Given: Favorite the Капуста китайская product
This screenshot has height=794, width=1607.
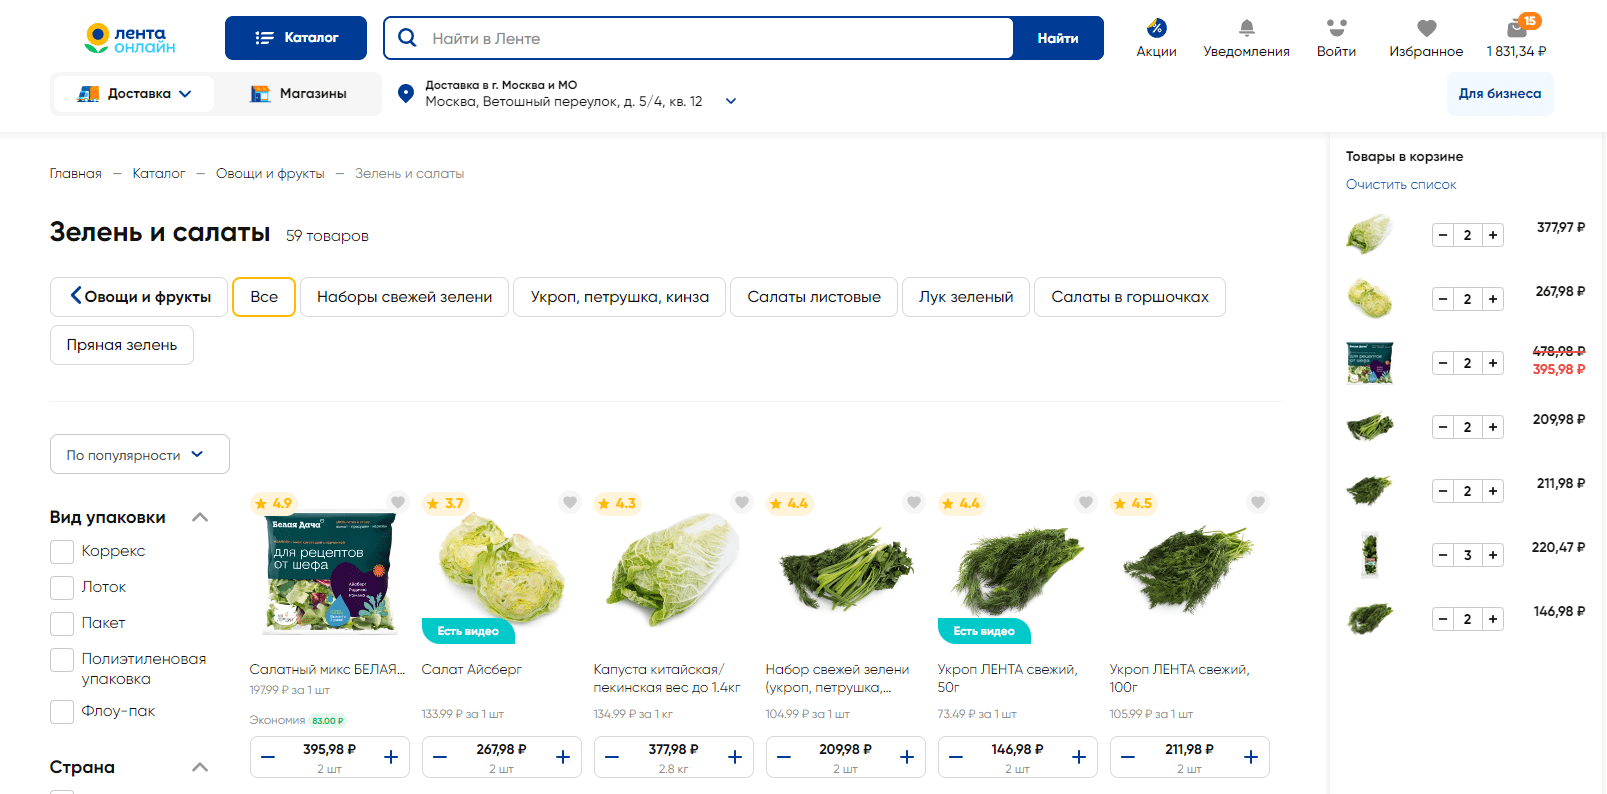Looking at the screenshot, I should click(742, 502).
